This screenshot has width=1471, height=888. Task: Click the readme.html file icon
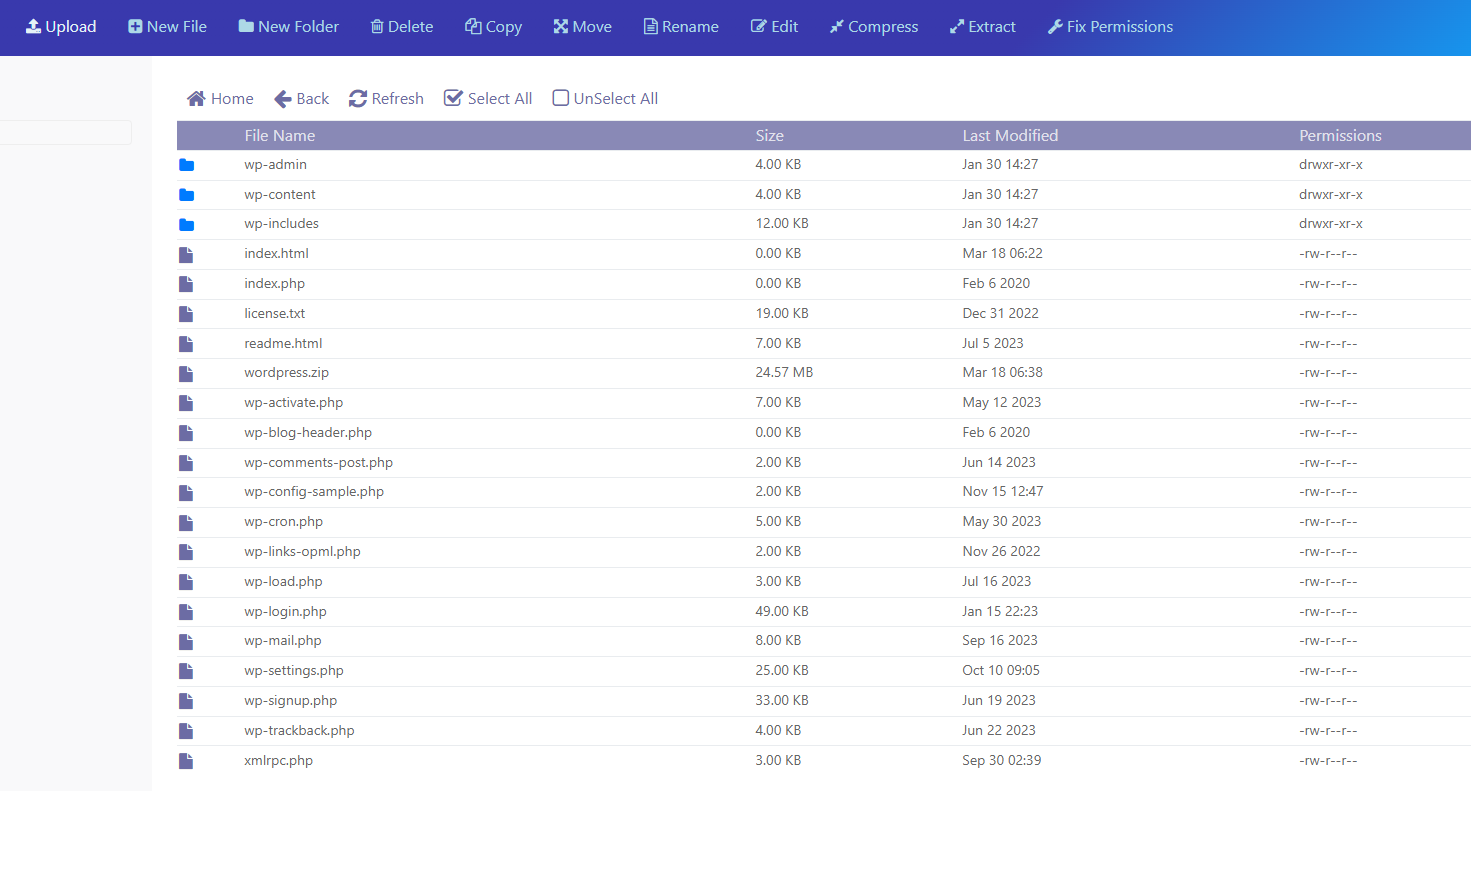(x=186, y=344)
